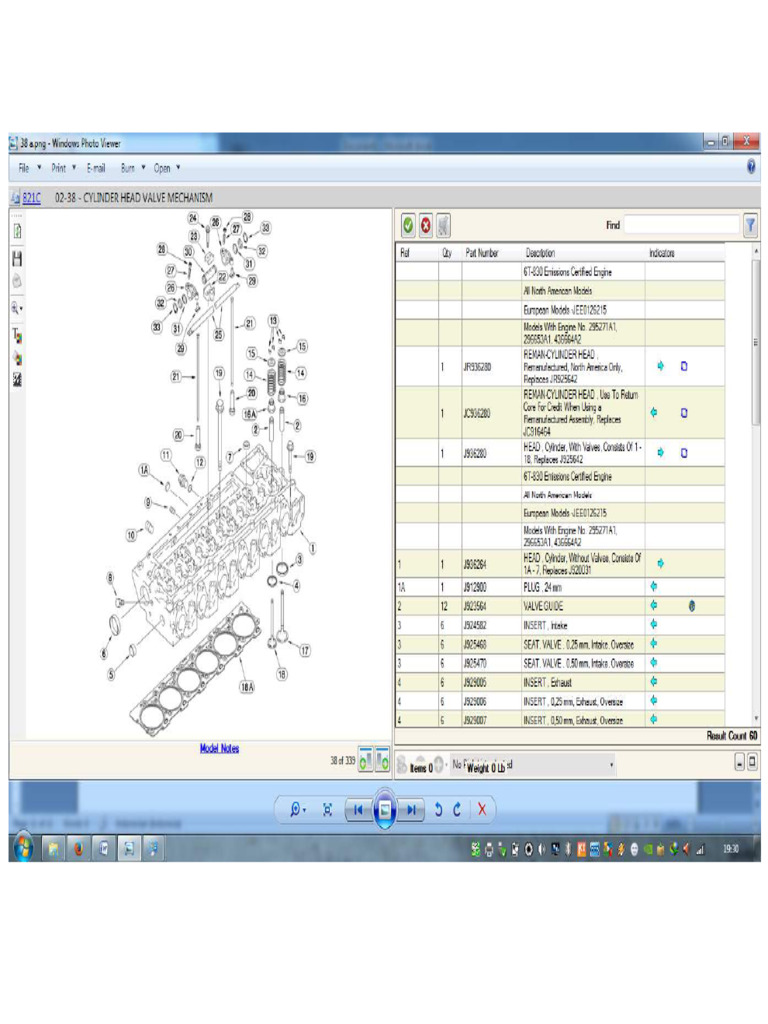
Task: Click the arrow indicator for J936284 row
Action: [660, 563]
